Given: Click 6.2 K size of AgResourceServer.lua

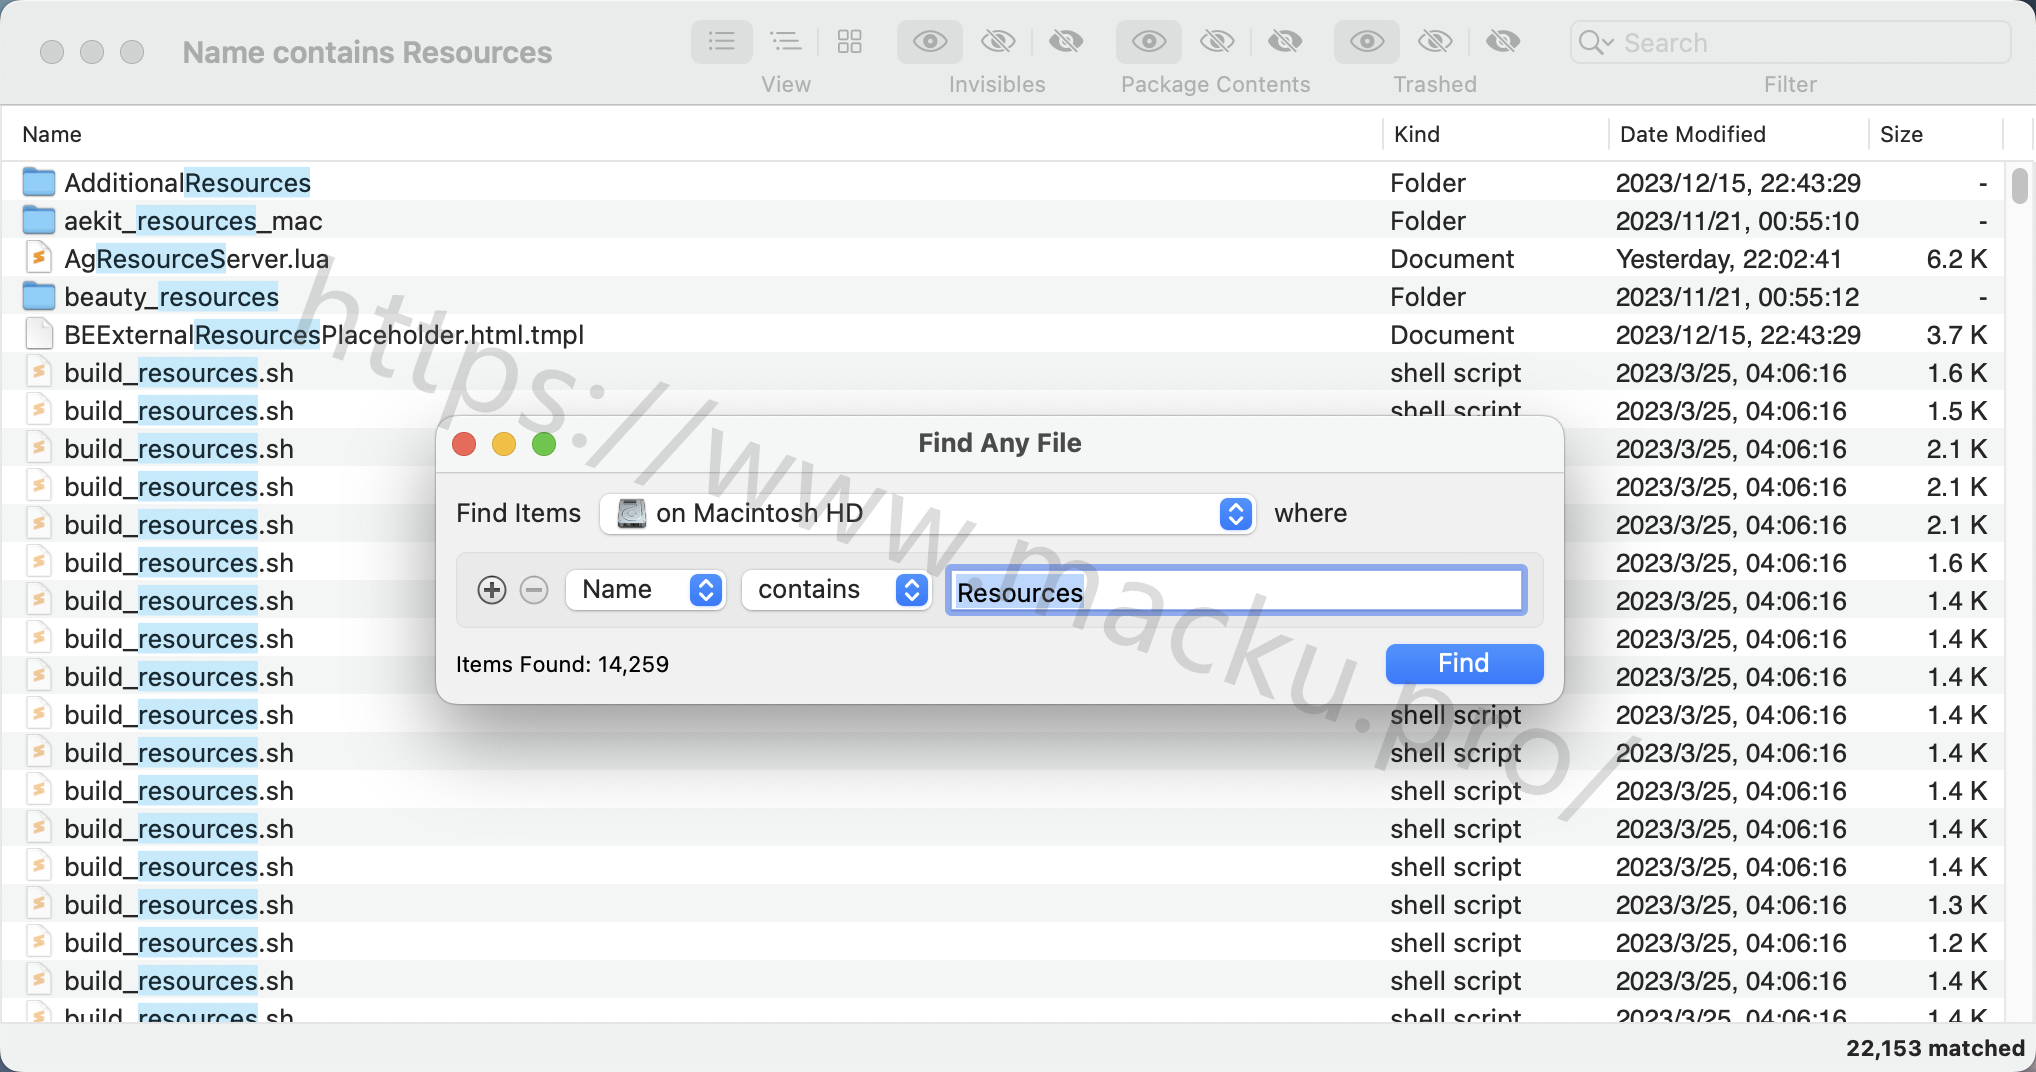Looking at the screenshot, I should point(1956,259).
